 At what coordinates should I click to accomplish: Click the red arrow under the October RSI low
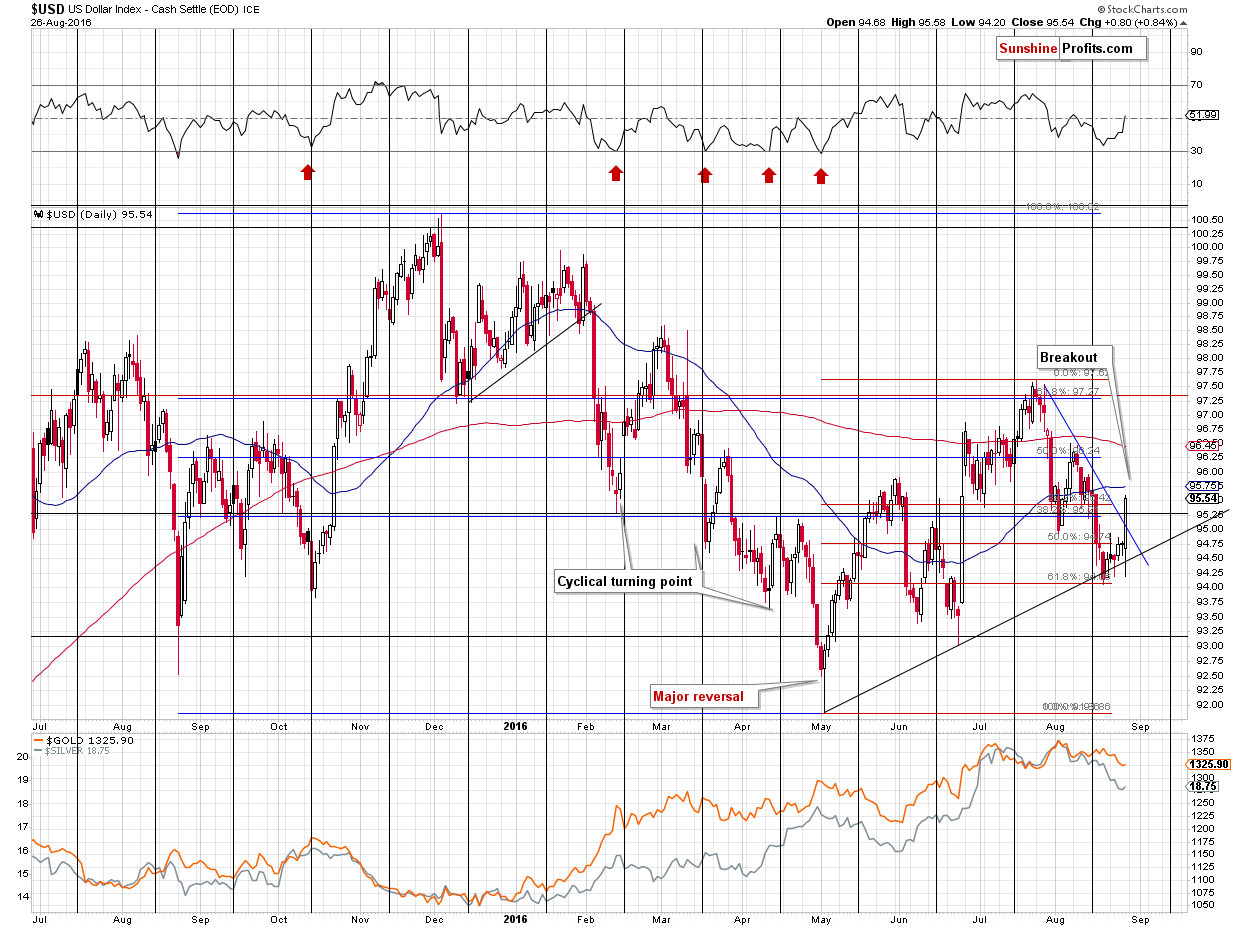(x=308, y=172)
